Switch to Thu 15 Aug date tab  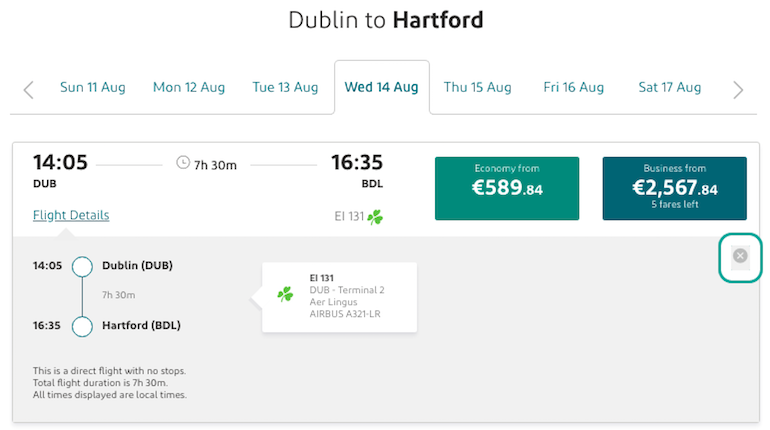(x=478, y=87)
